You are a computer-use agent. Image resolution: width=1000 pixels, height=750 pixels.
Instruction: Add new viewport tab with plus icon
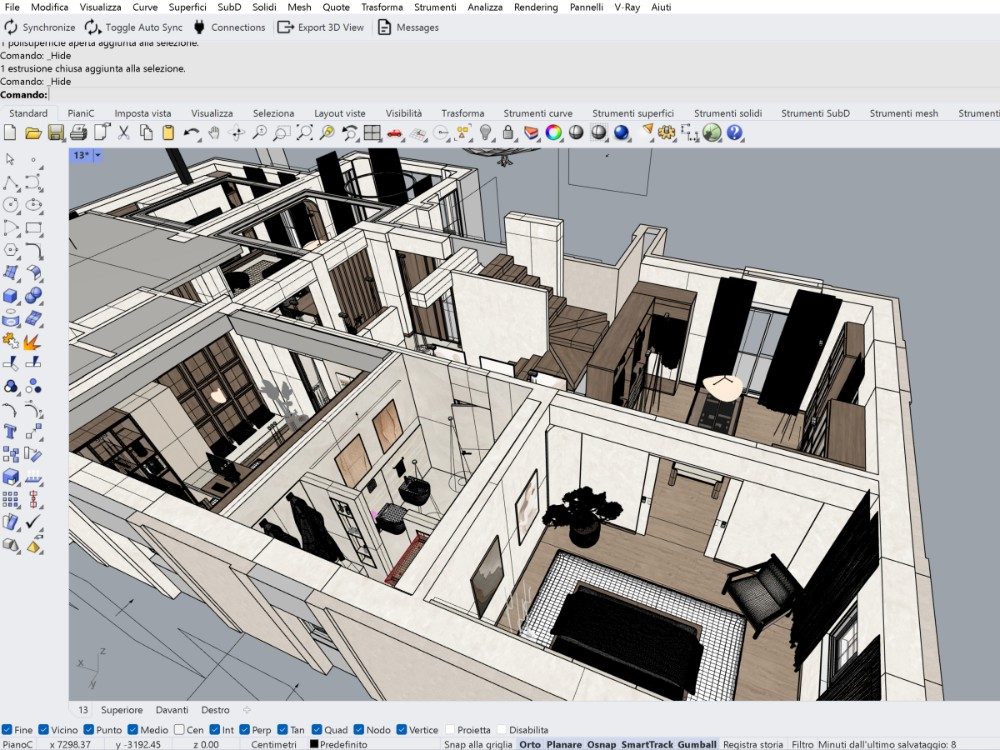coord(247,710)
